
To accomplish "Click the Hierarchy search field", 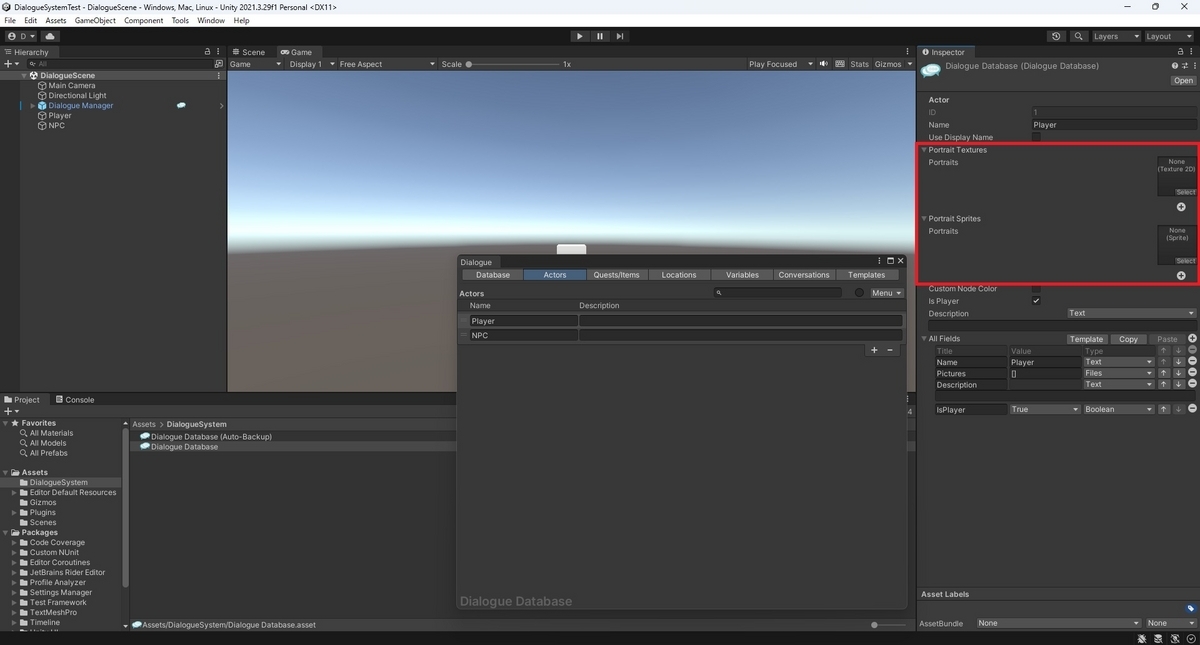I will tap(120, 64).
